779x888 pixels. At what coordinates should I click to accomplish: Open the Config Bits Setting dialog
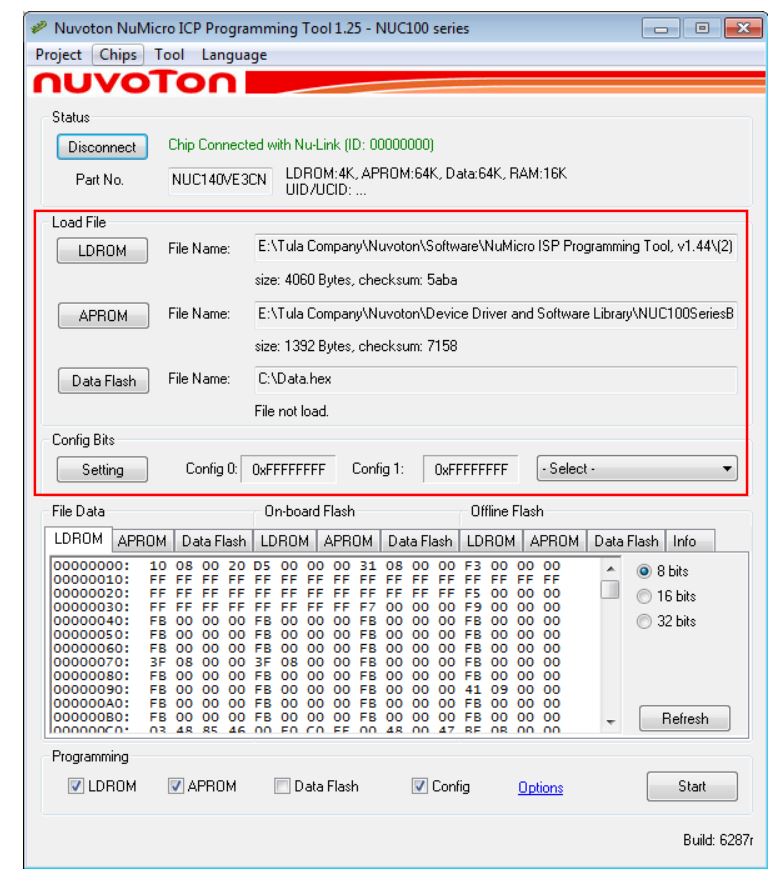pos(102,469)
